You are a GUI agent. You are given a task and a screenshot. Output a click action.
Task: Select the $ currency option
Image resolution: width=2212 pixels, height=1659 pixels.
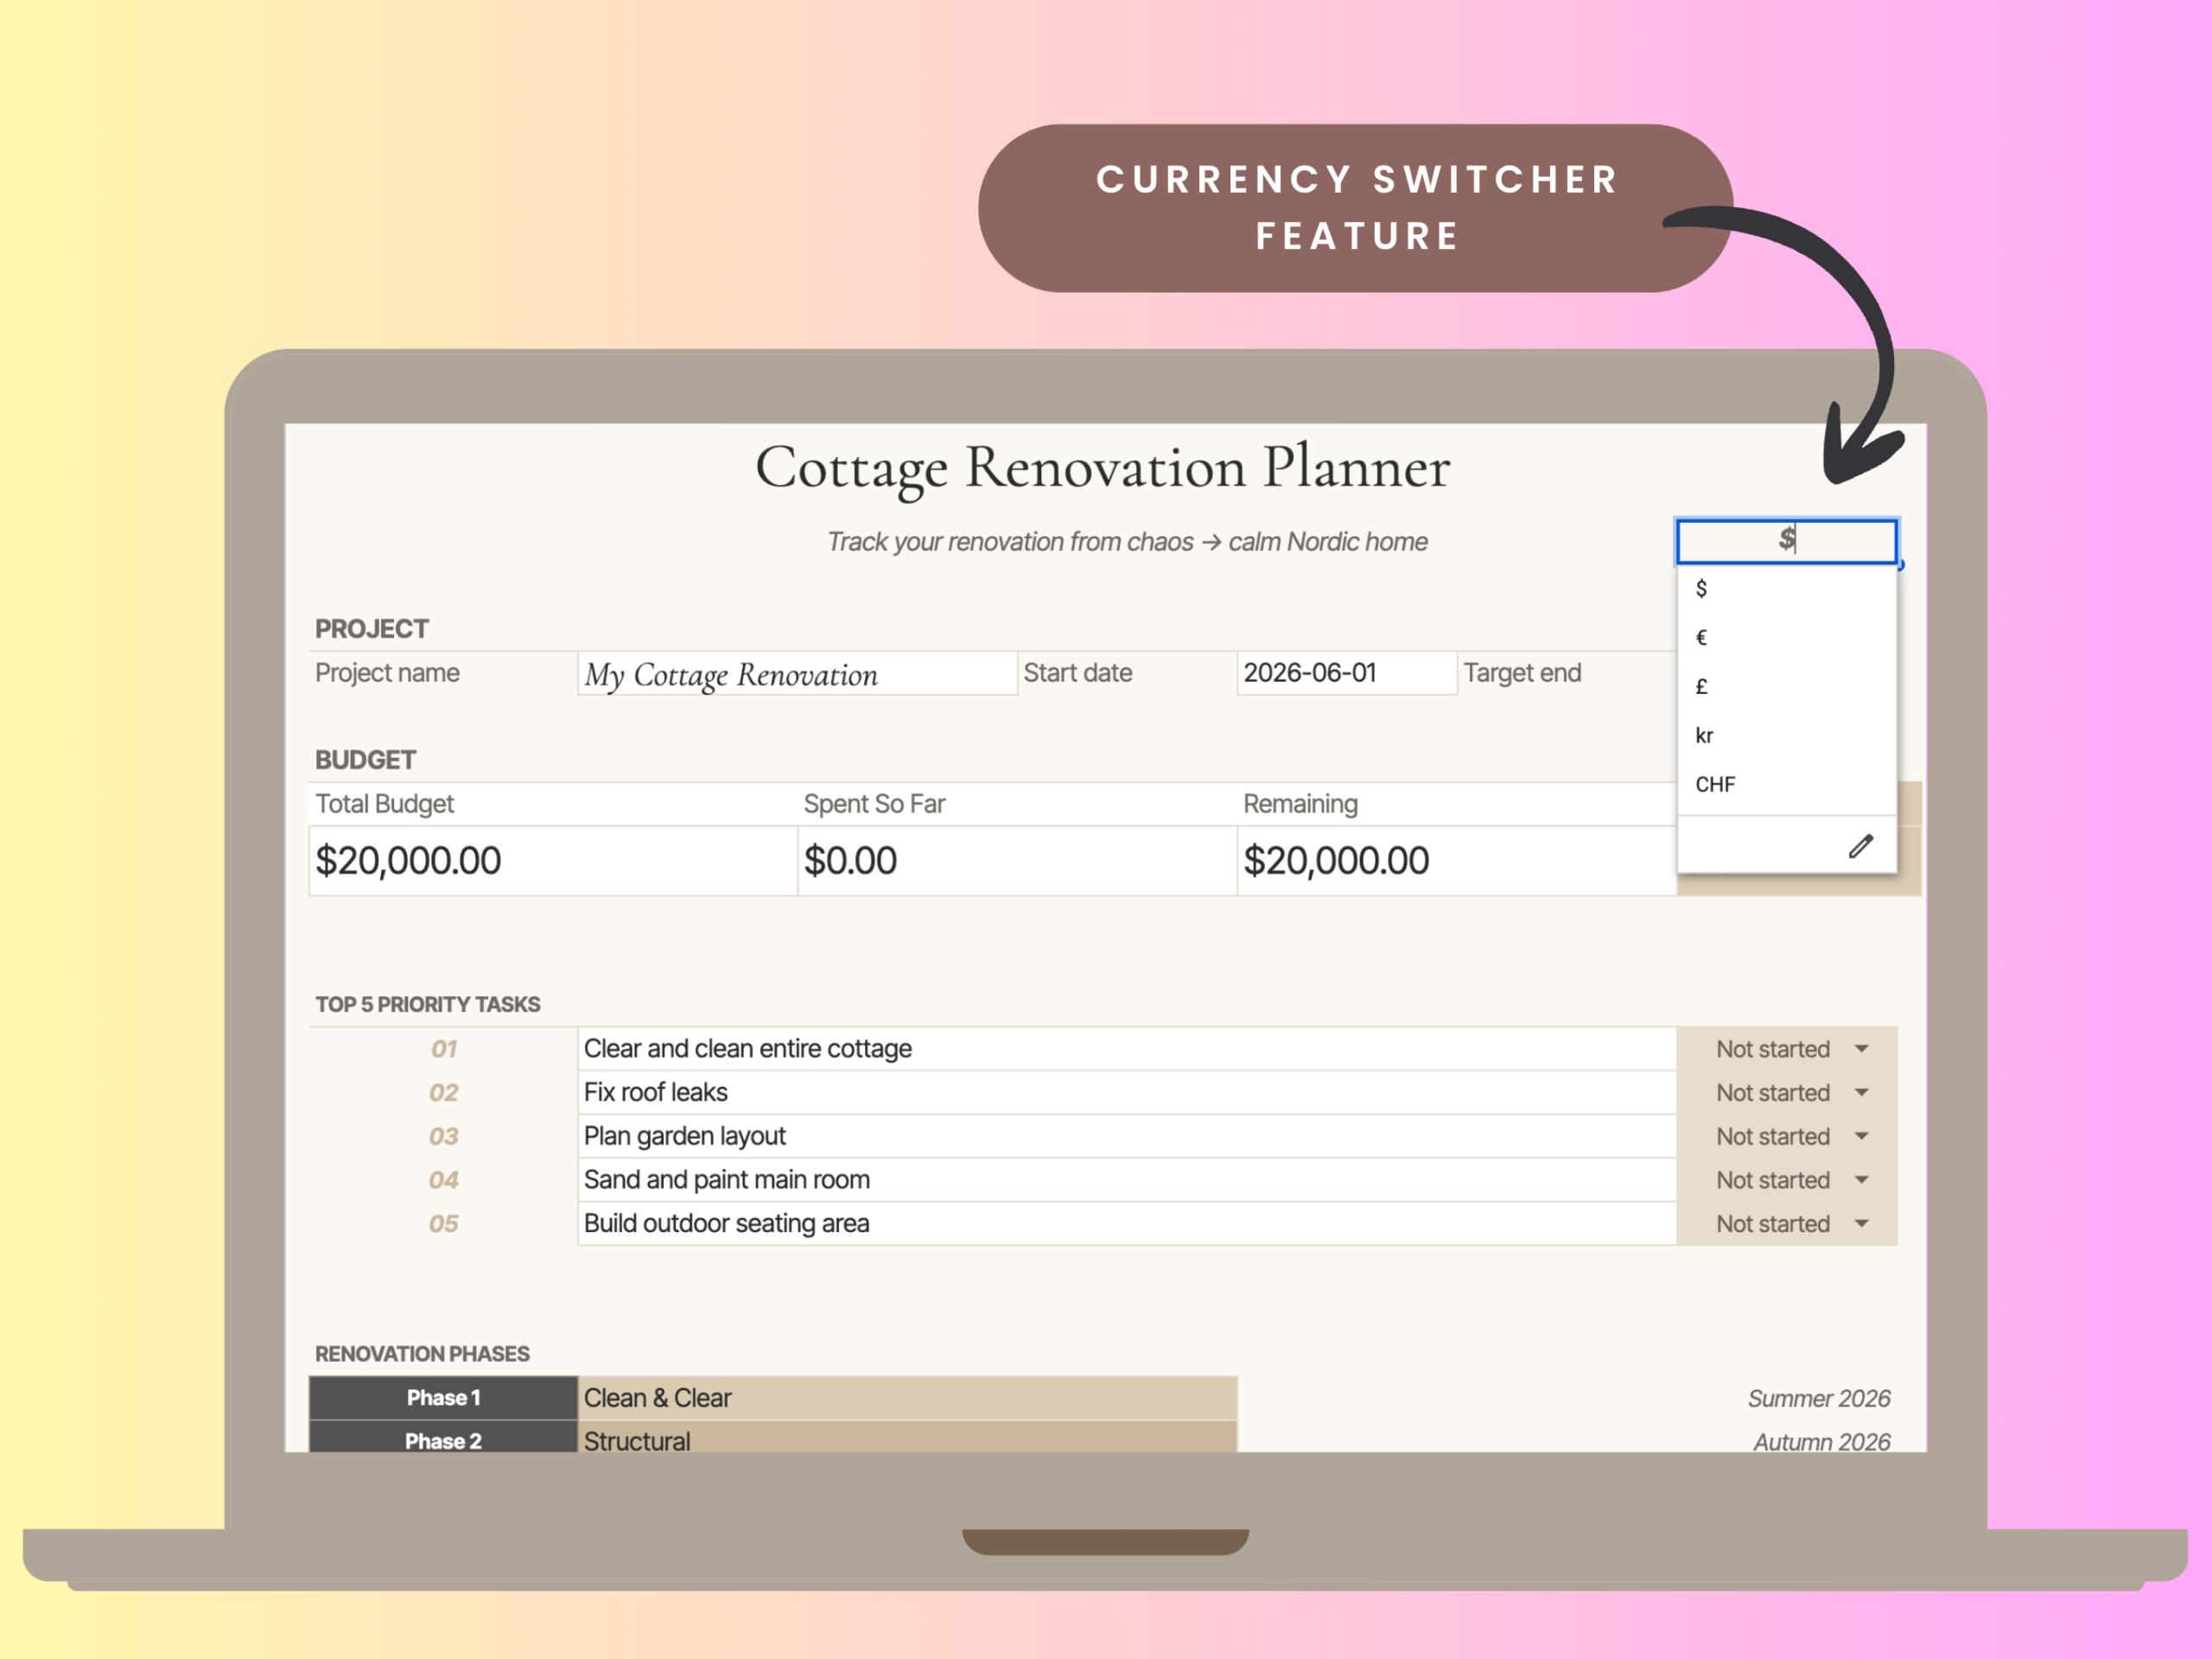tap(1787, 589)
